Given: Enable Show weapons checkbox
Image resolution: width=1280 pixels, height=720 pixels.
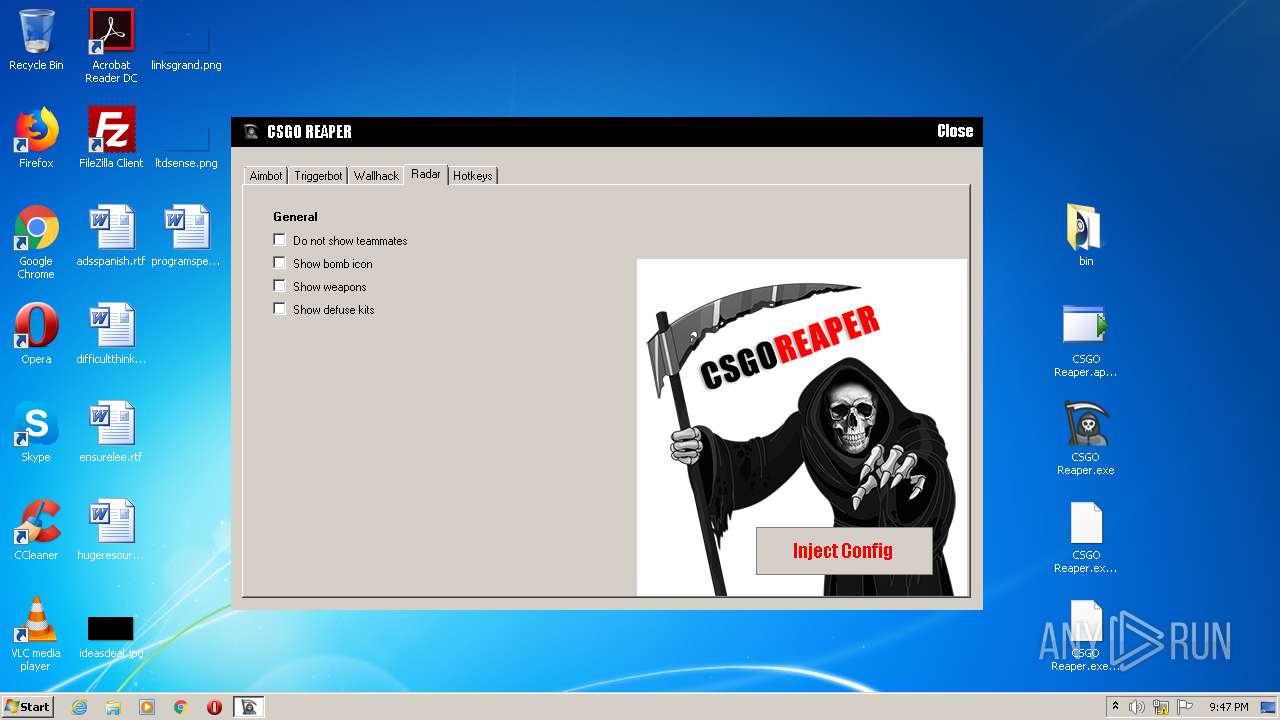Looking at the screenshot, I should tap(280, 286).
